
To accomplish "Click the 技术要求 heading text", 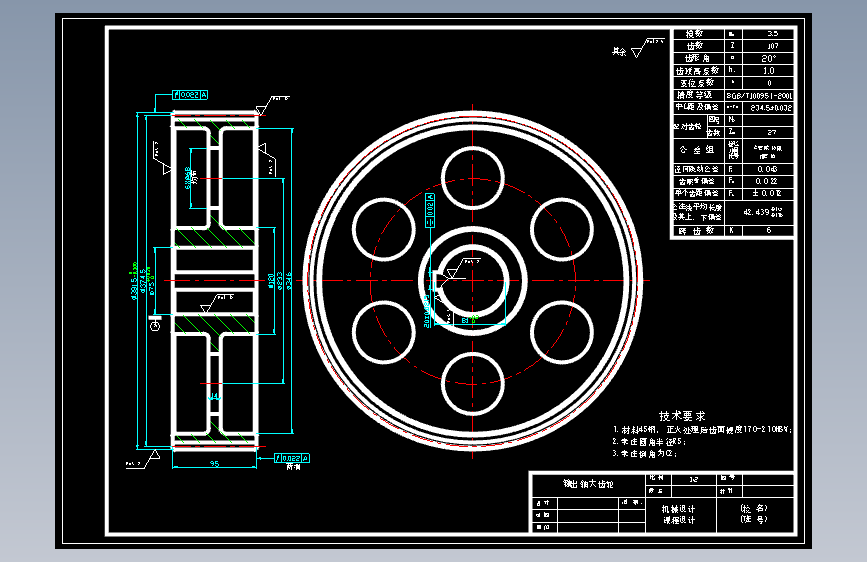I will click(x=682, y=415).
